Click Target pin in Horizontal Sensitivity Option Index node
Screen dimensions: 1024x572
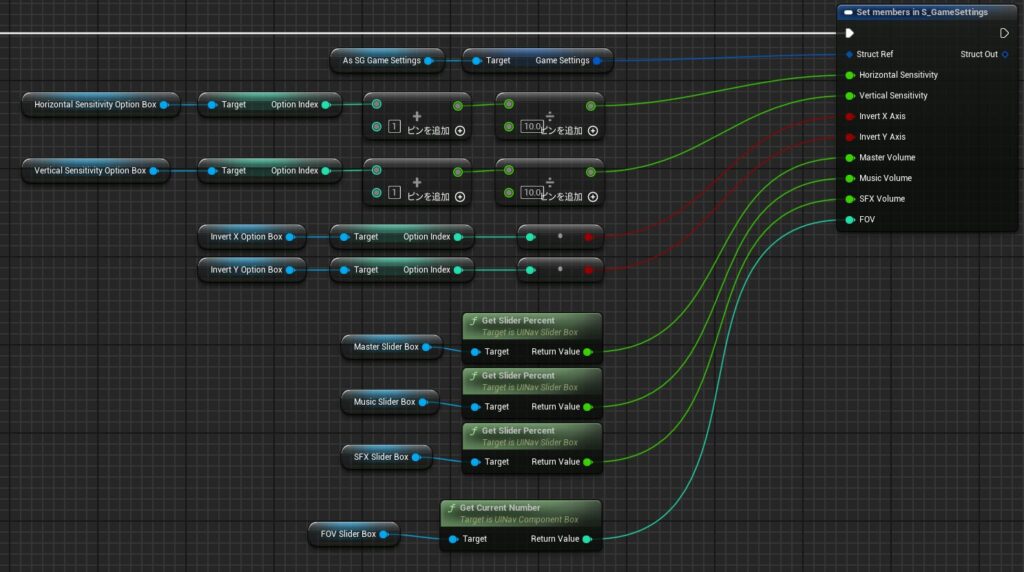pos(212,104)
